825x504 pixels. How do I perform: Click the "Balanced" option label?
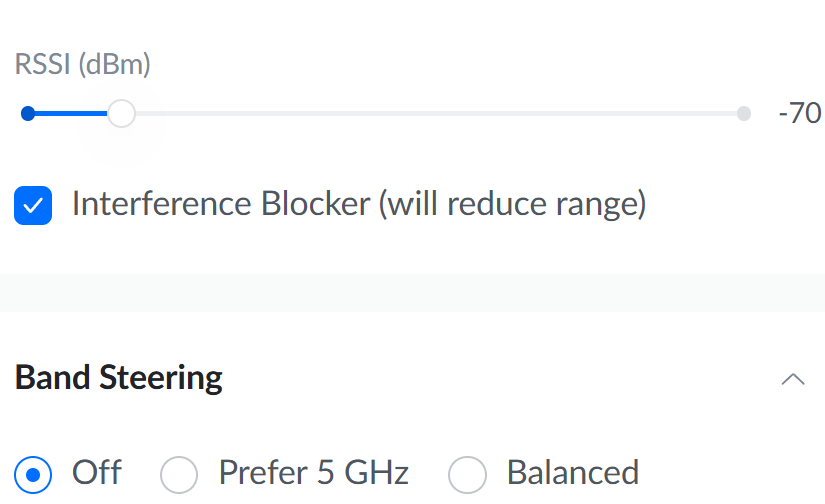[573, 472]
